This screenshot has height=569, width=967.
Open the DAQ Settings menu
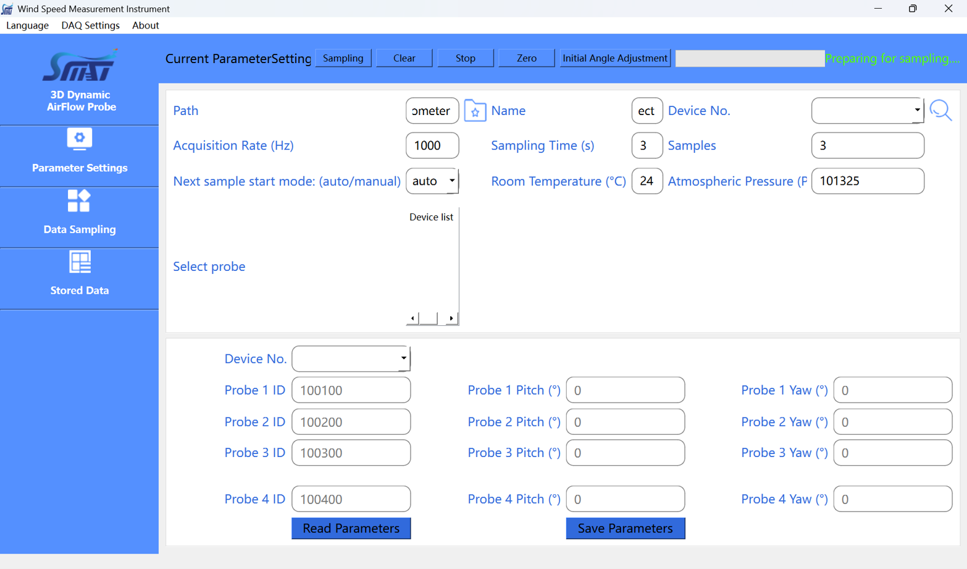point(90,25)
